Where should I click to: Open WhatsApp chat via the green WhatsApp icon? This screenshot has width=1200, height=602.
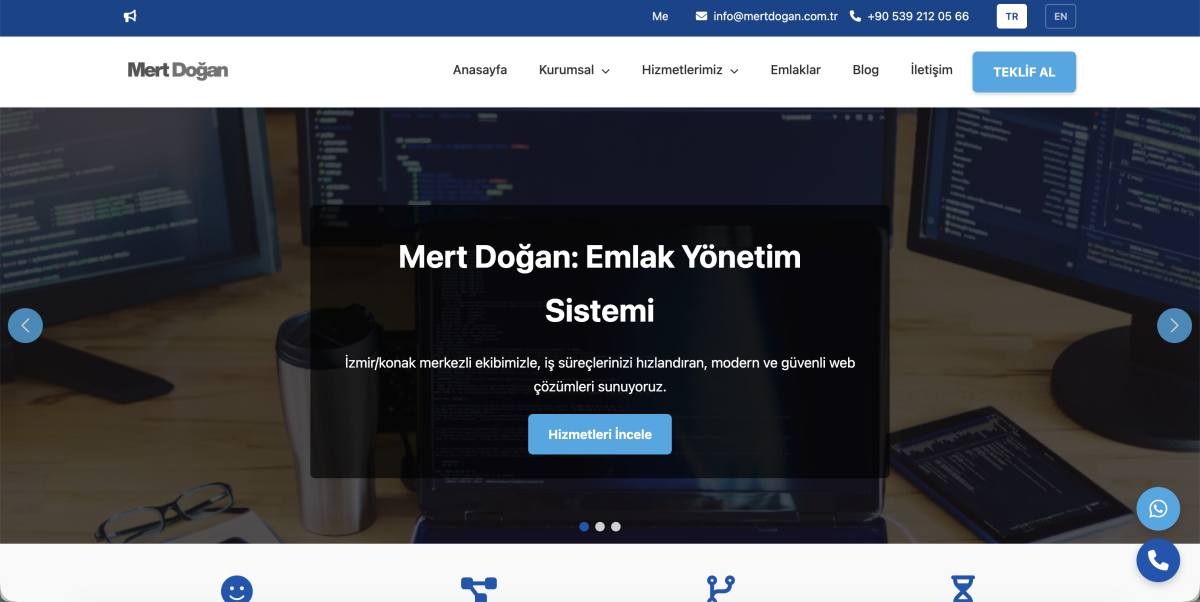[1157, 509]
